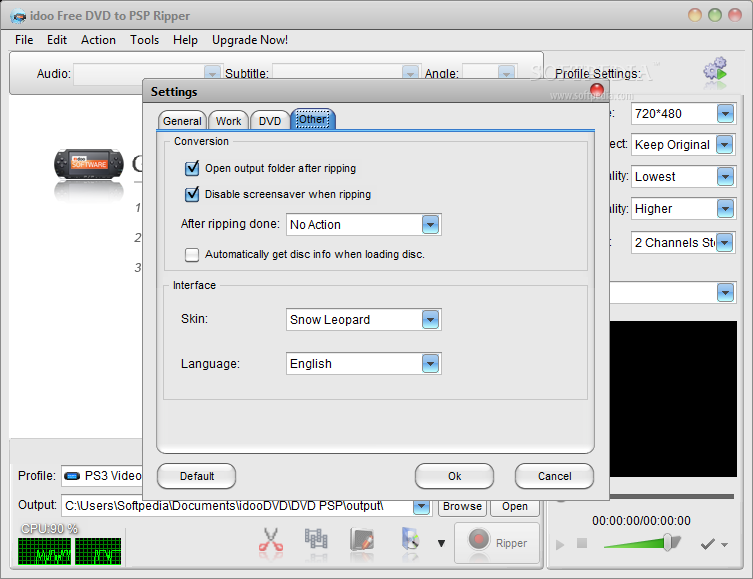Click the PSP device image
Screen dimensions: 753x579
[89, 164]
